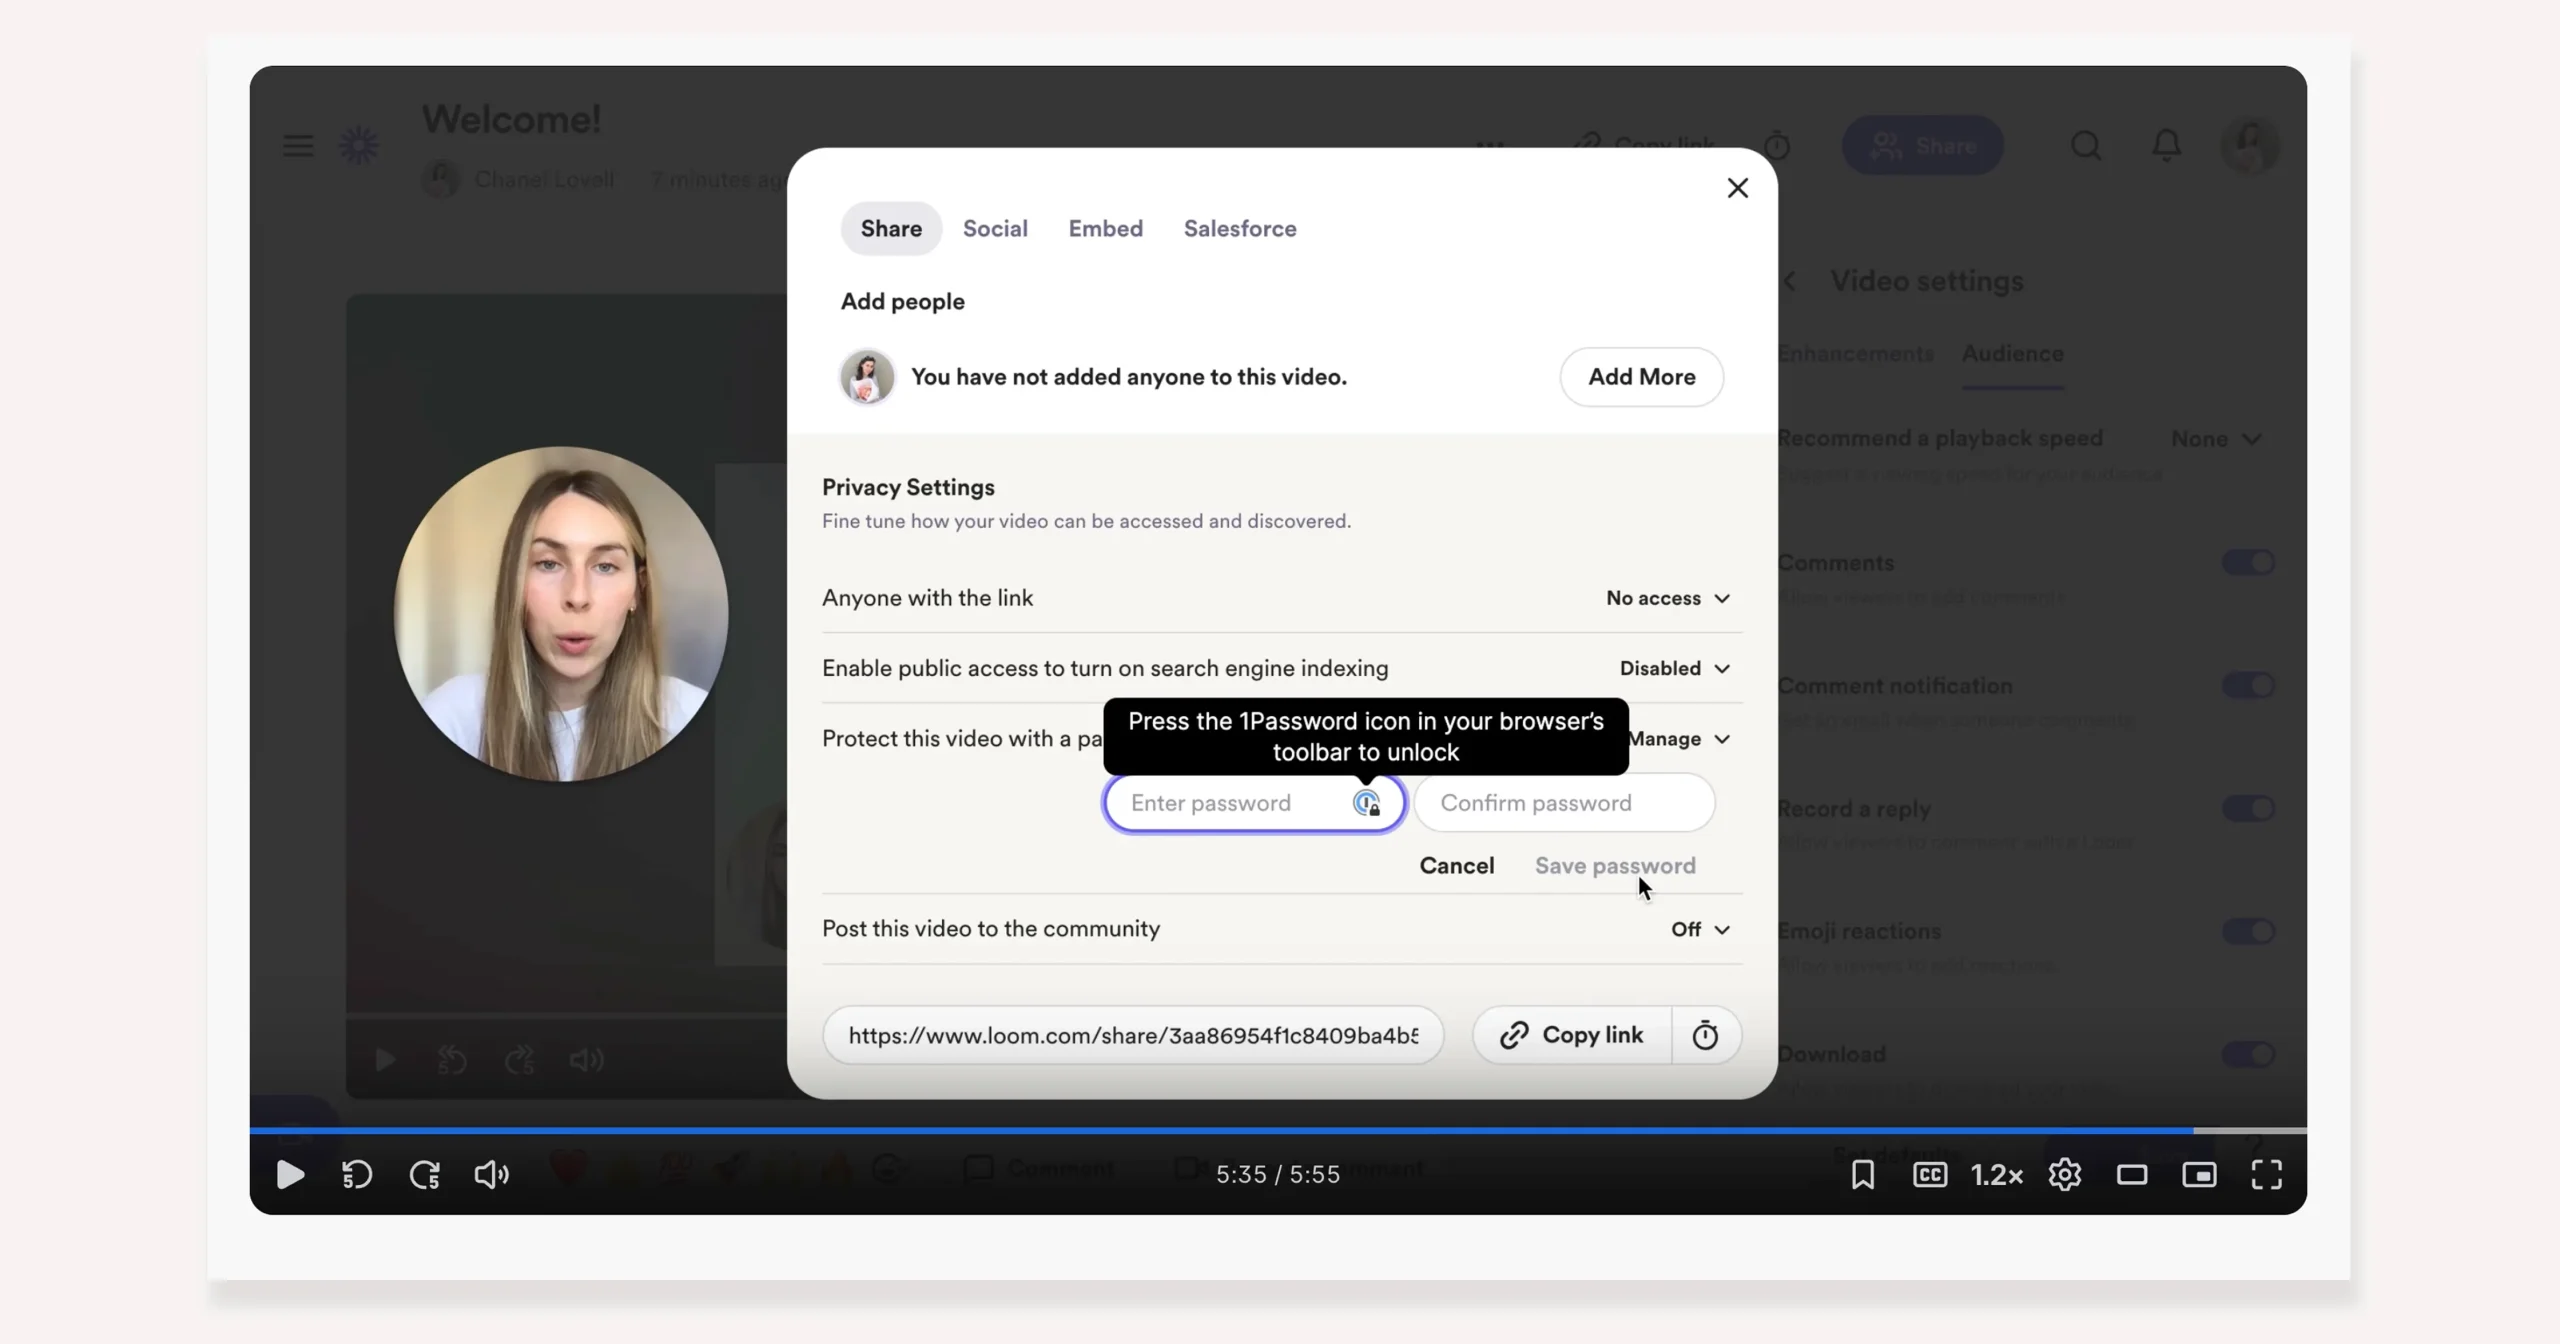This screenshot has width=2560, height=1344.
Task: Toggle the Emoji reactions switch
Action: tap(2248, 932)
